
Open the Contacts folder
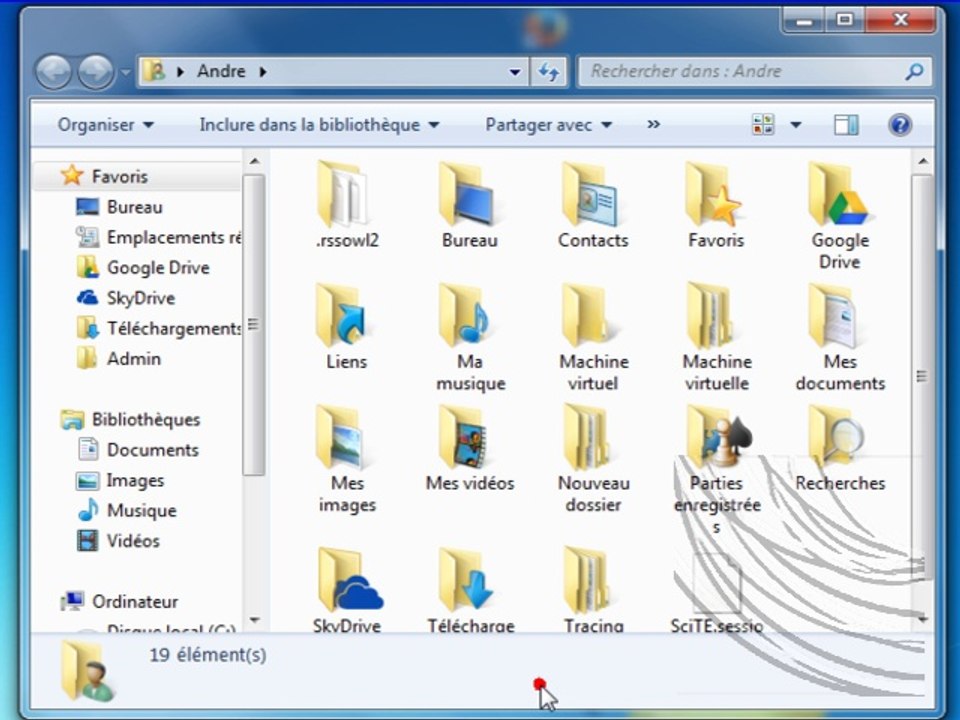click(593, 205)
